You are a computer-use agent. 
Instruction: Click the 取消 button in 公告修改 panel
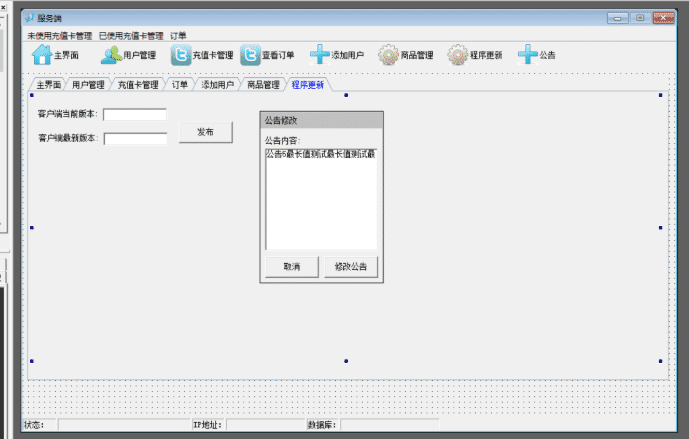292,267
